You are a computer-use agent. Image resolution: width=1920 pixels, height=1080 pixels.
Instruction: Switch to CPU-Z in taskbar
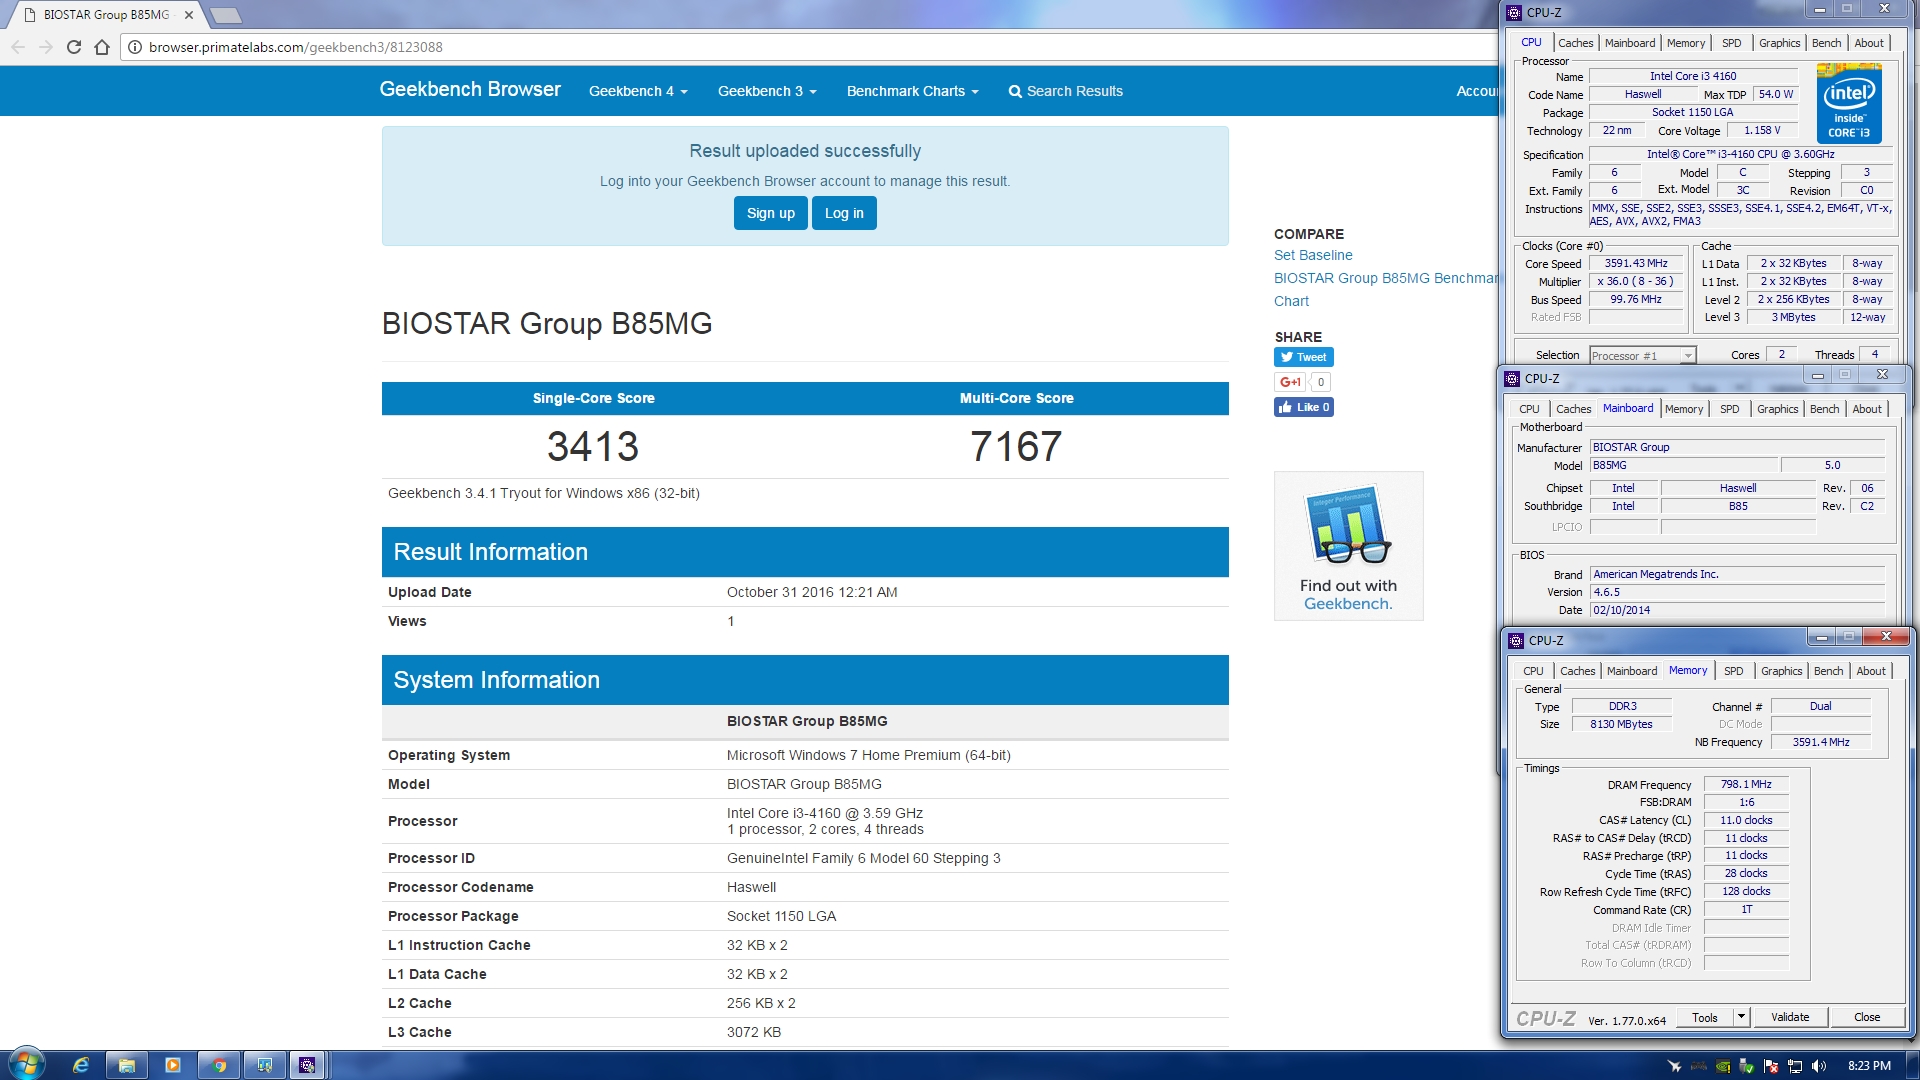308,1065
